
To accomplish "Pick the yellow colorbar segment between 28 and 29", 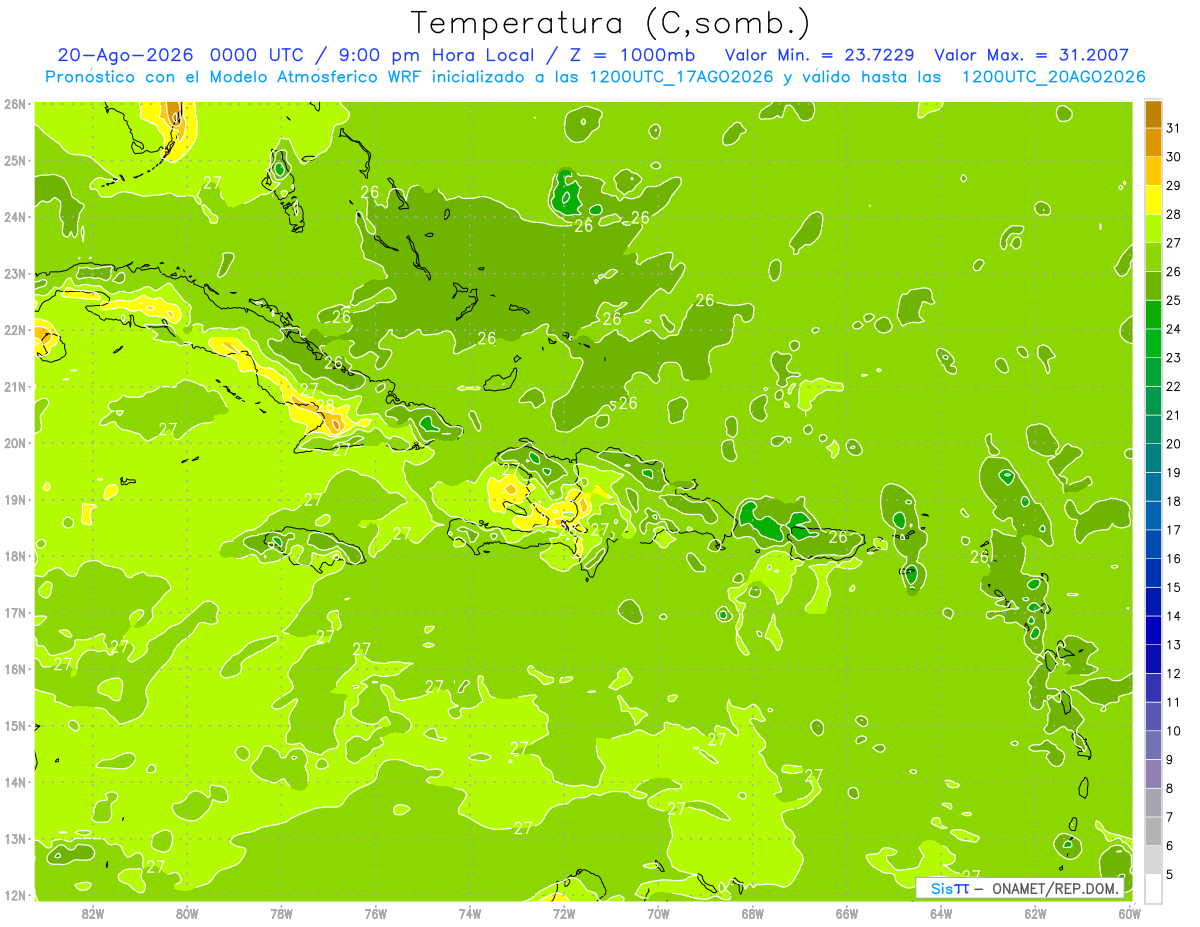I will [1153, 200].
